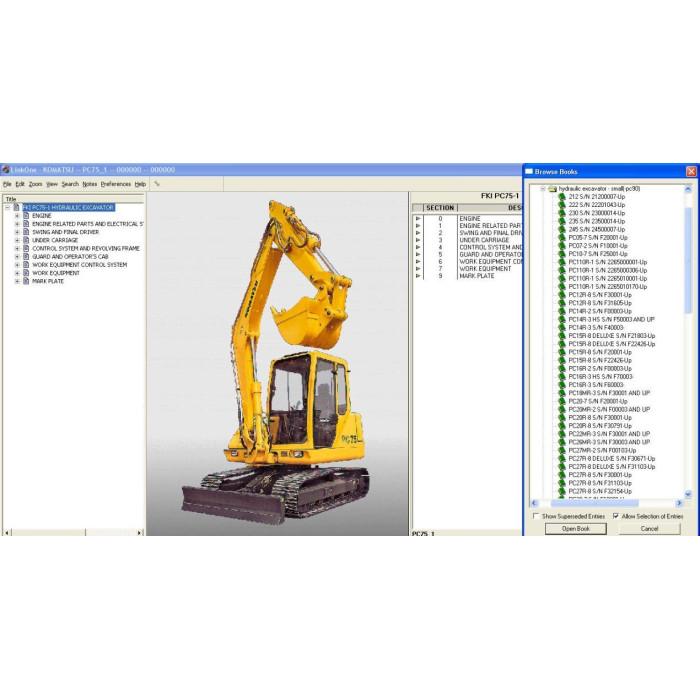Open the Zoom menu
This screenshot has width=700, height=700.
click(x=35, y=184)
